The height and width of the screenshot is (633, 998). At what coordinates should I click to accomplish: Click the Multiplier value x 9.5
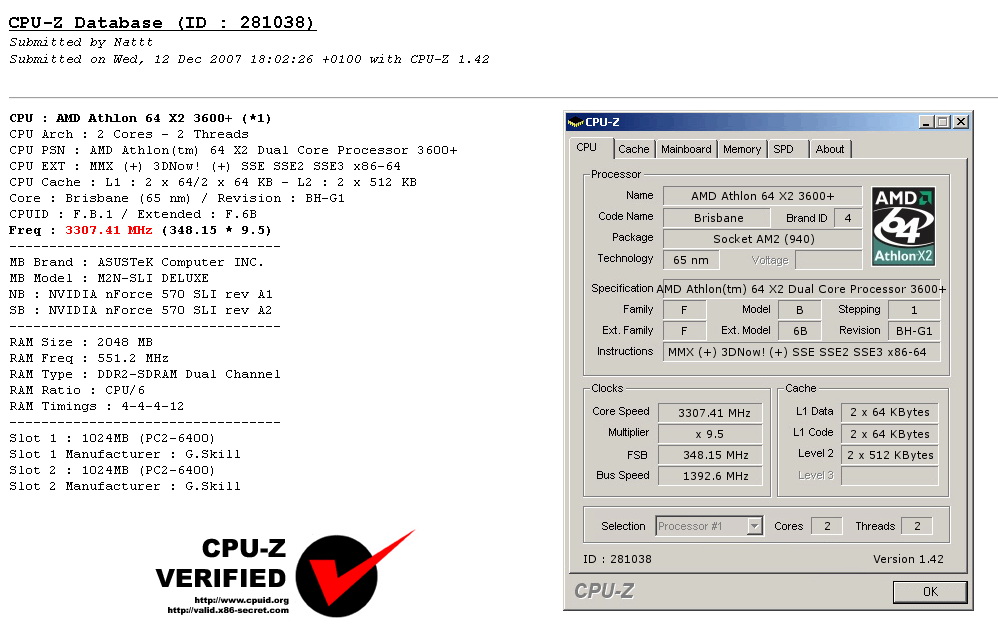click(x=710, y=434)
